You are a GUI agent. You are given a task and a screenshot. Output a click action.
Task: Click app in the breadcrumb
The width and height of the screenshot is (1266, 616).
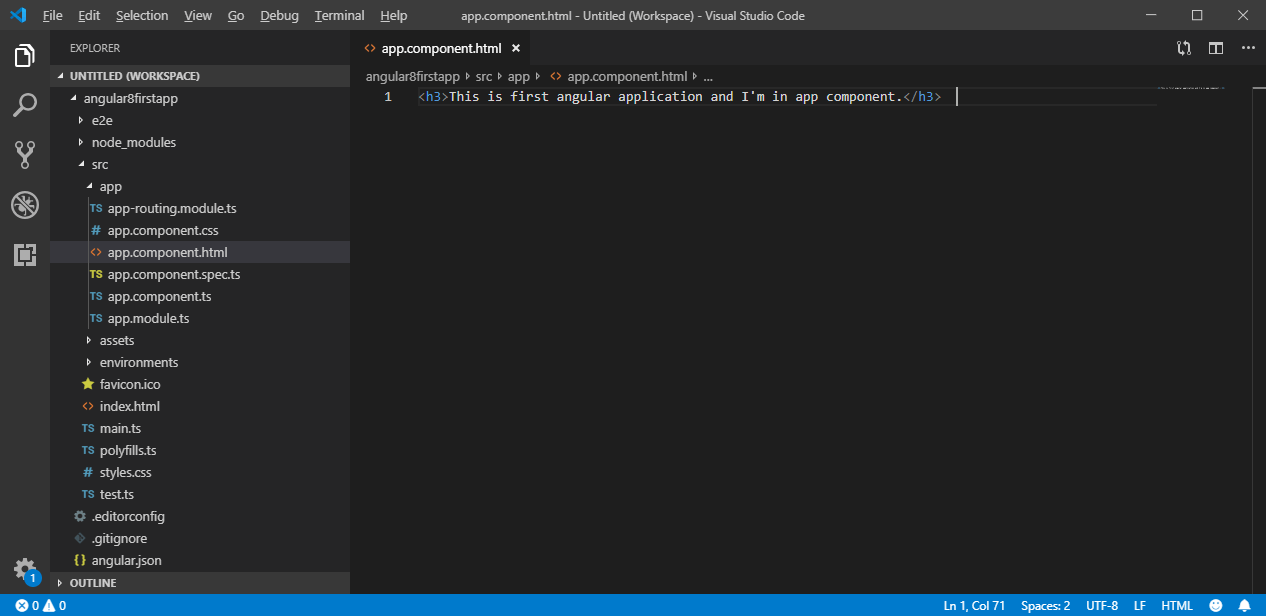(519, 76)
